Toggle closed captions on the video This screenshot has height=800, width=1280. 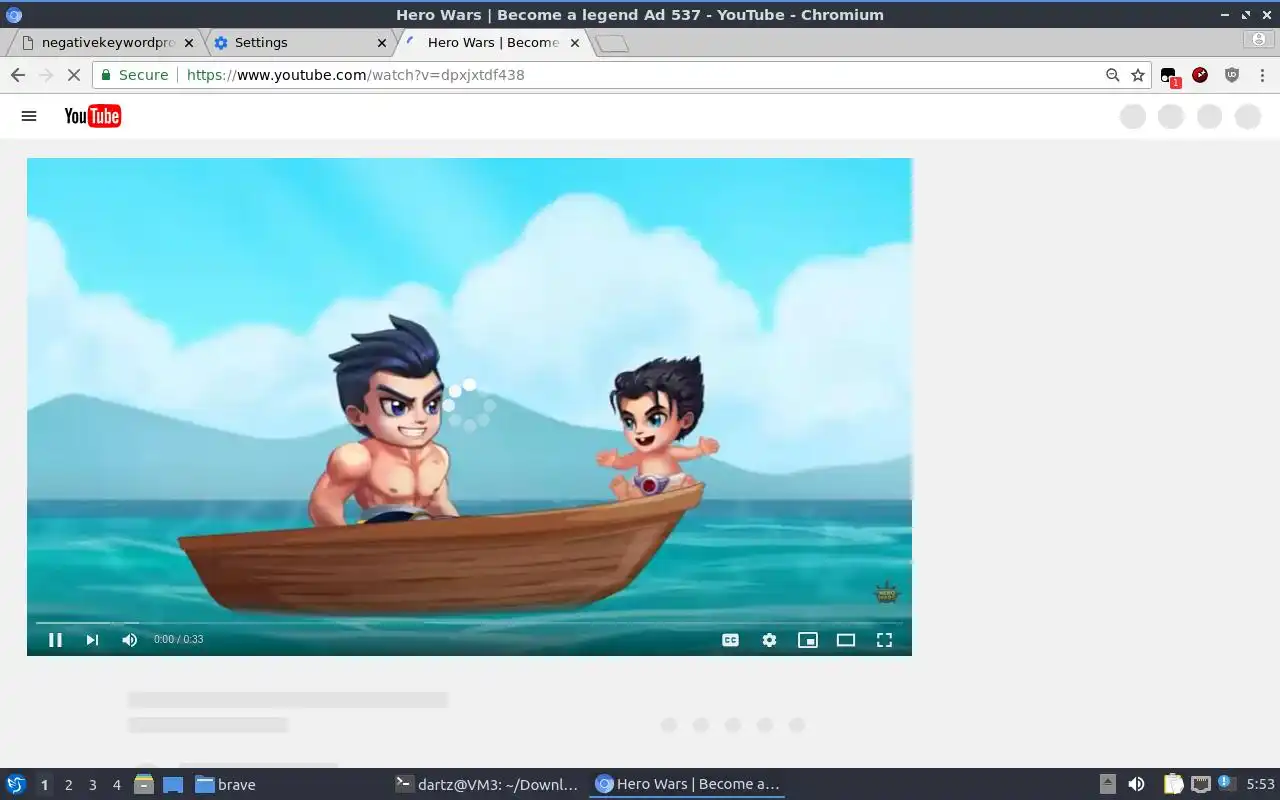click(731, 640)
